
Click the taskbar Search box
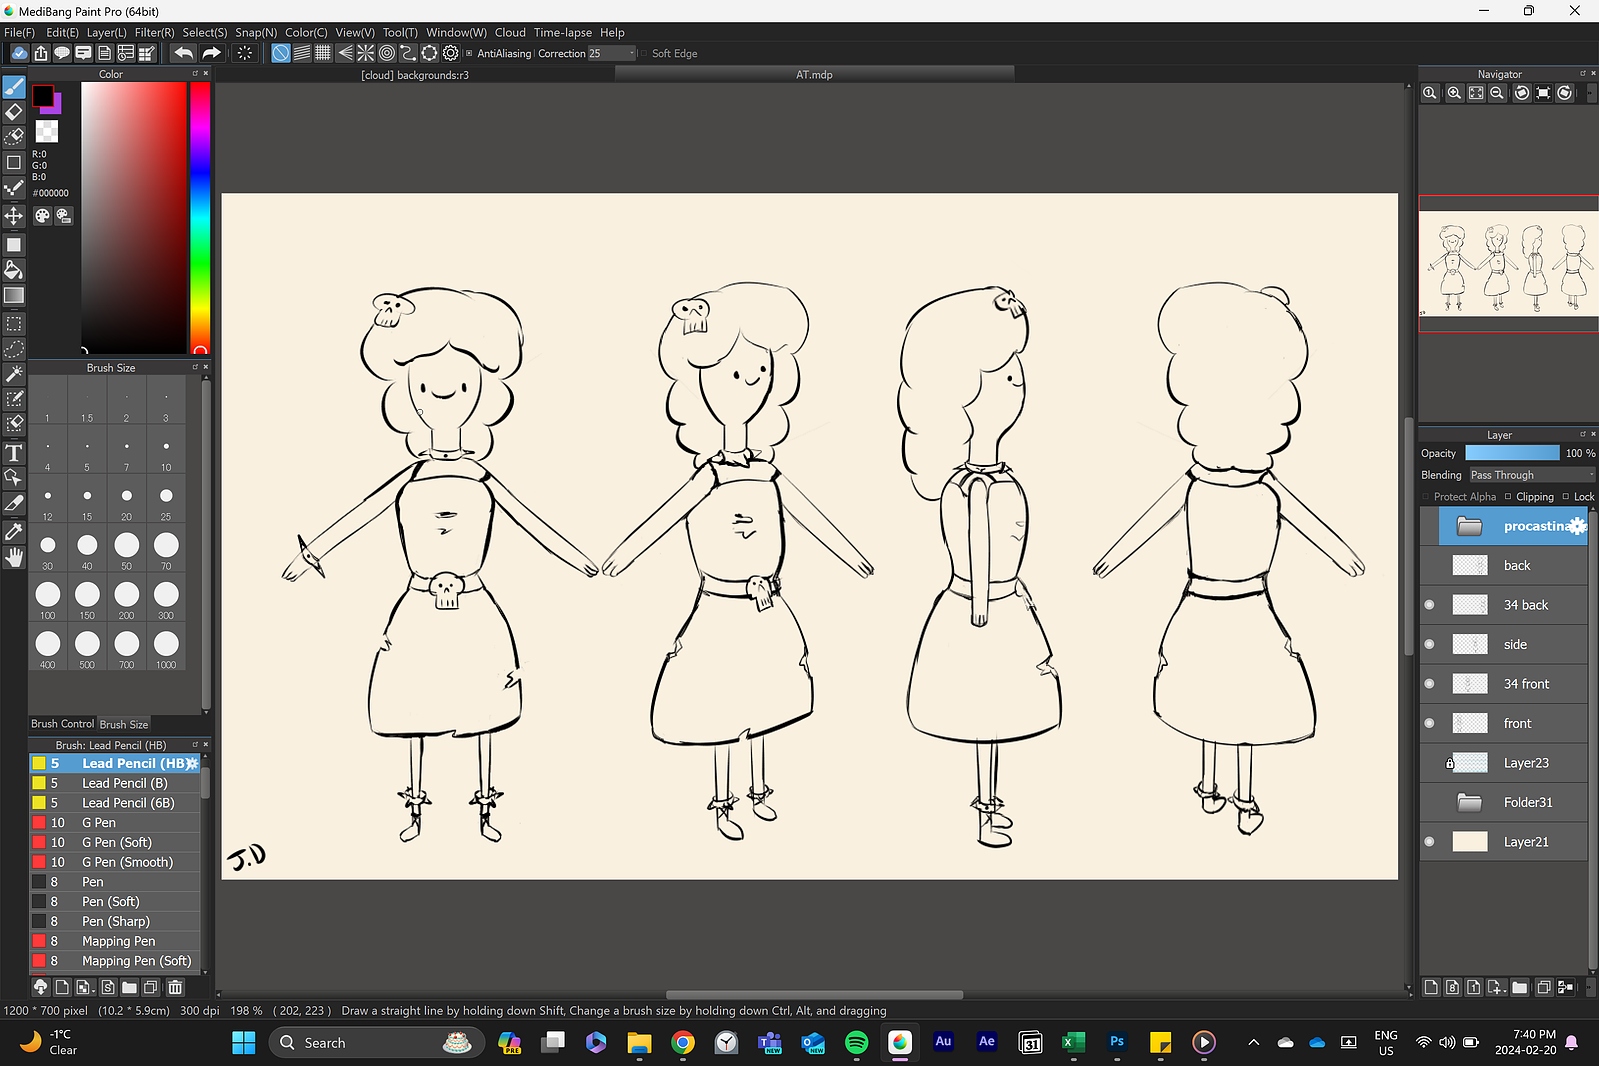pyautogui.click(x=377, y=1043)
